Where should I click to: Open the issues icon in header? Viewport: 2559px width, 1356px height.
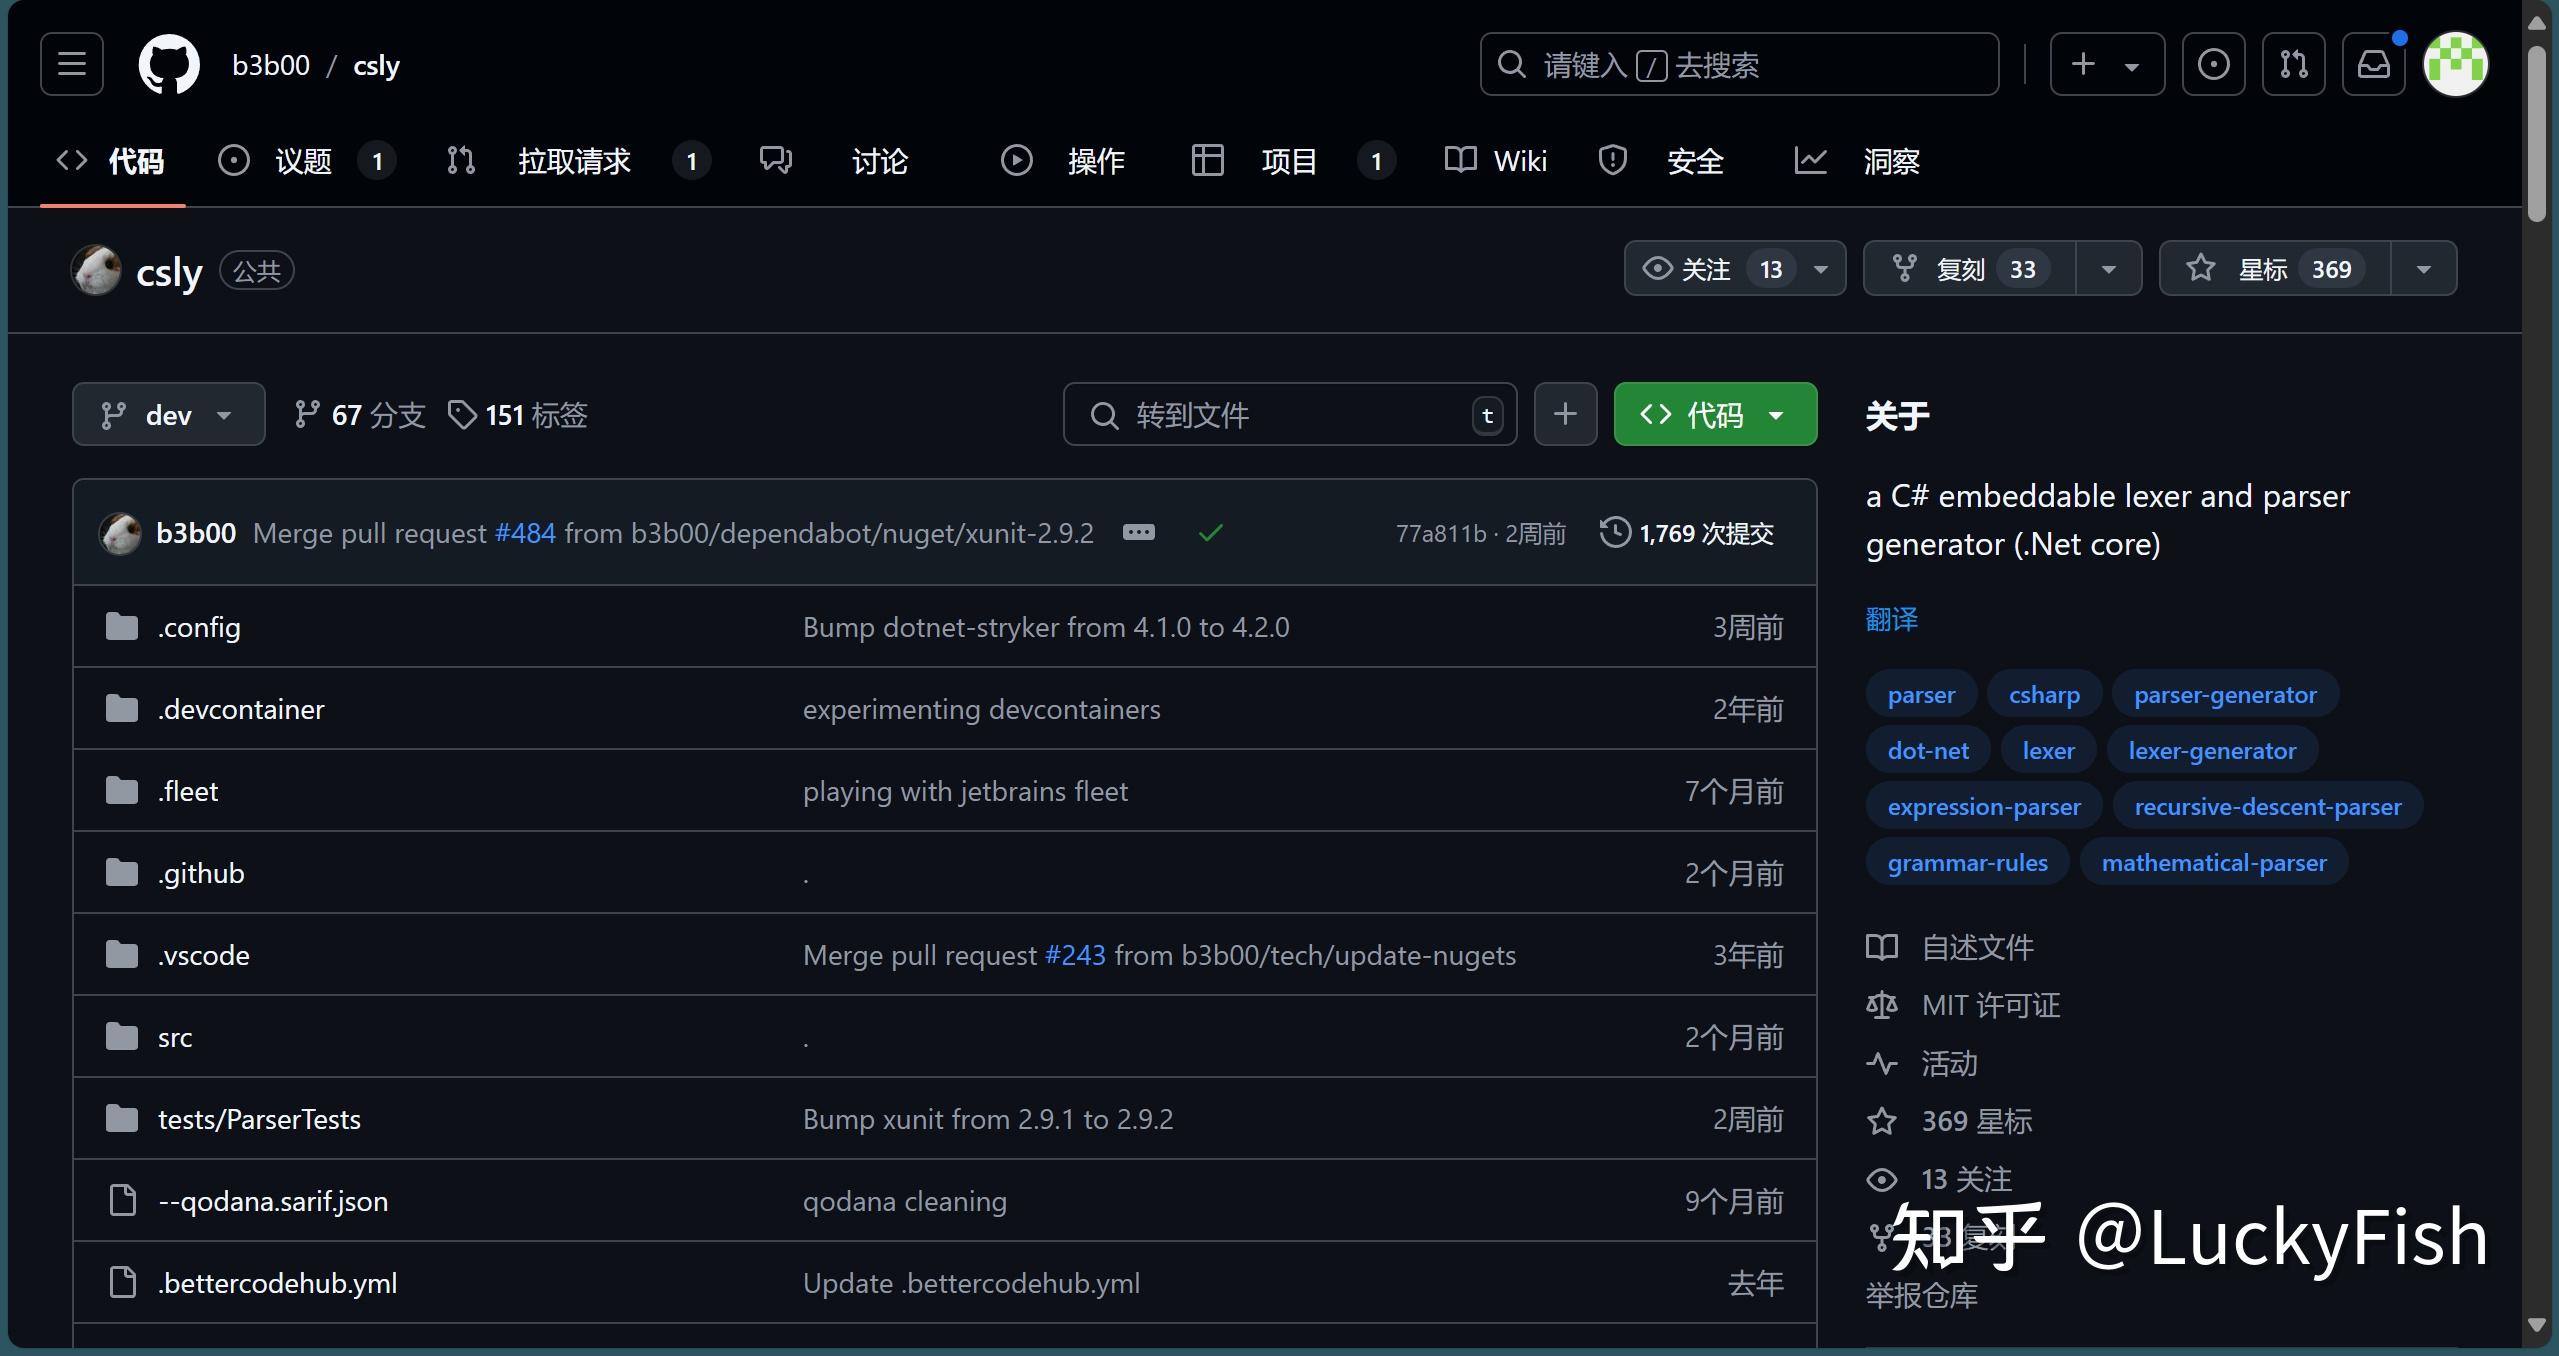click(2213, 65)
